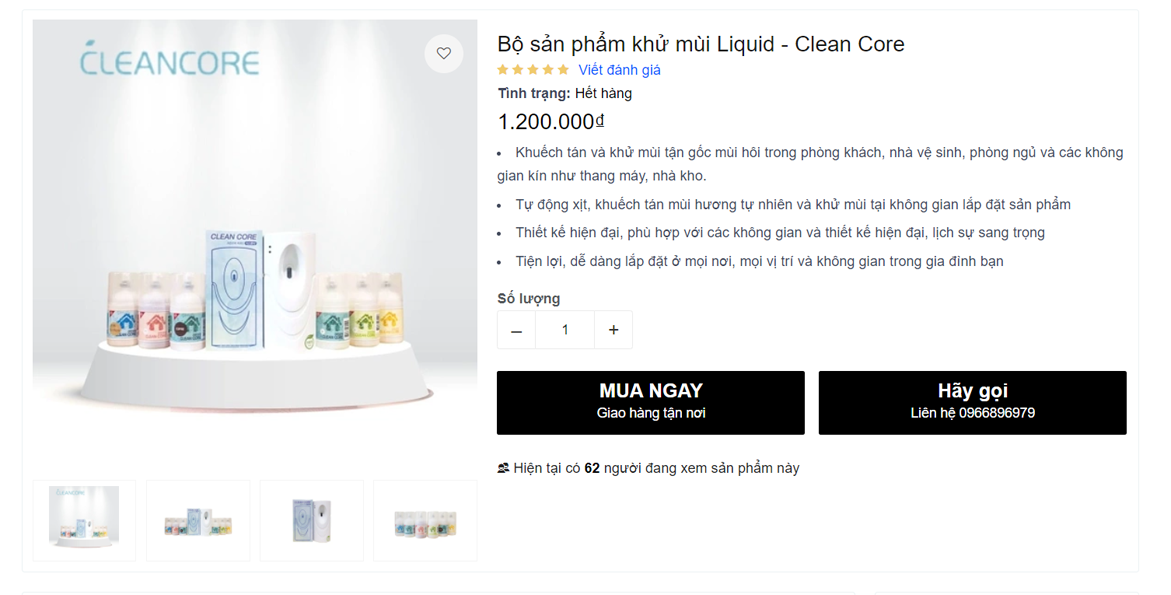Open the Viết đánh giá review link
The height and width of the screenshot is (595, 1171).
(619, 70)
